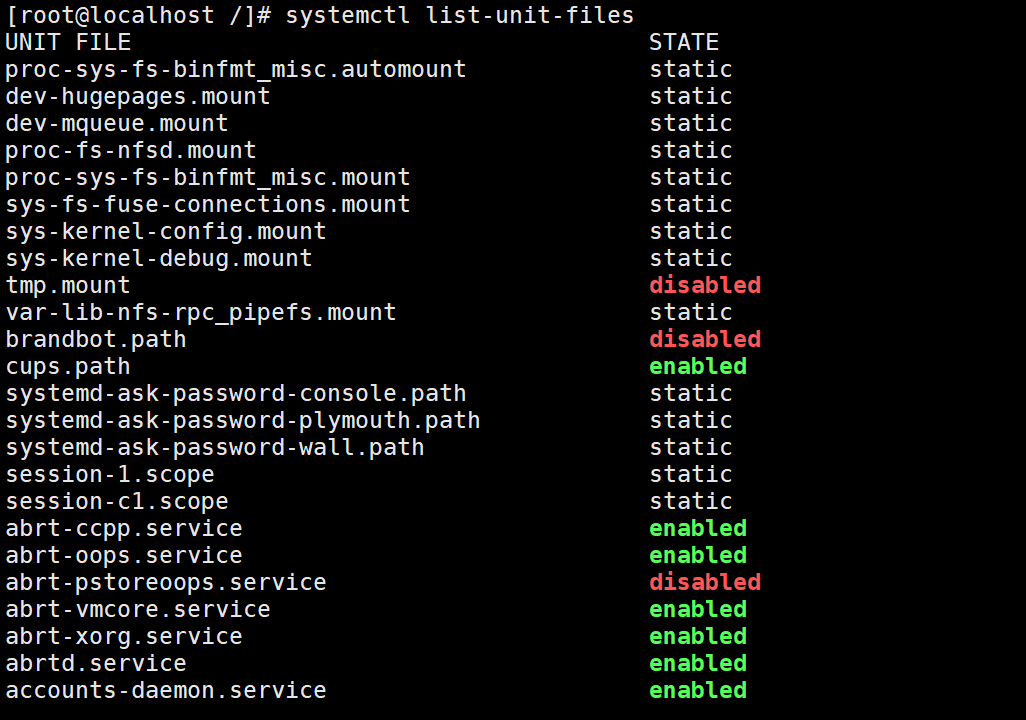Click the accounts-daemon.service unit name
This screenshot has width=1026, height=720.
click(166, 690)
